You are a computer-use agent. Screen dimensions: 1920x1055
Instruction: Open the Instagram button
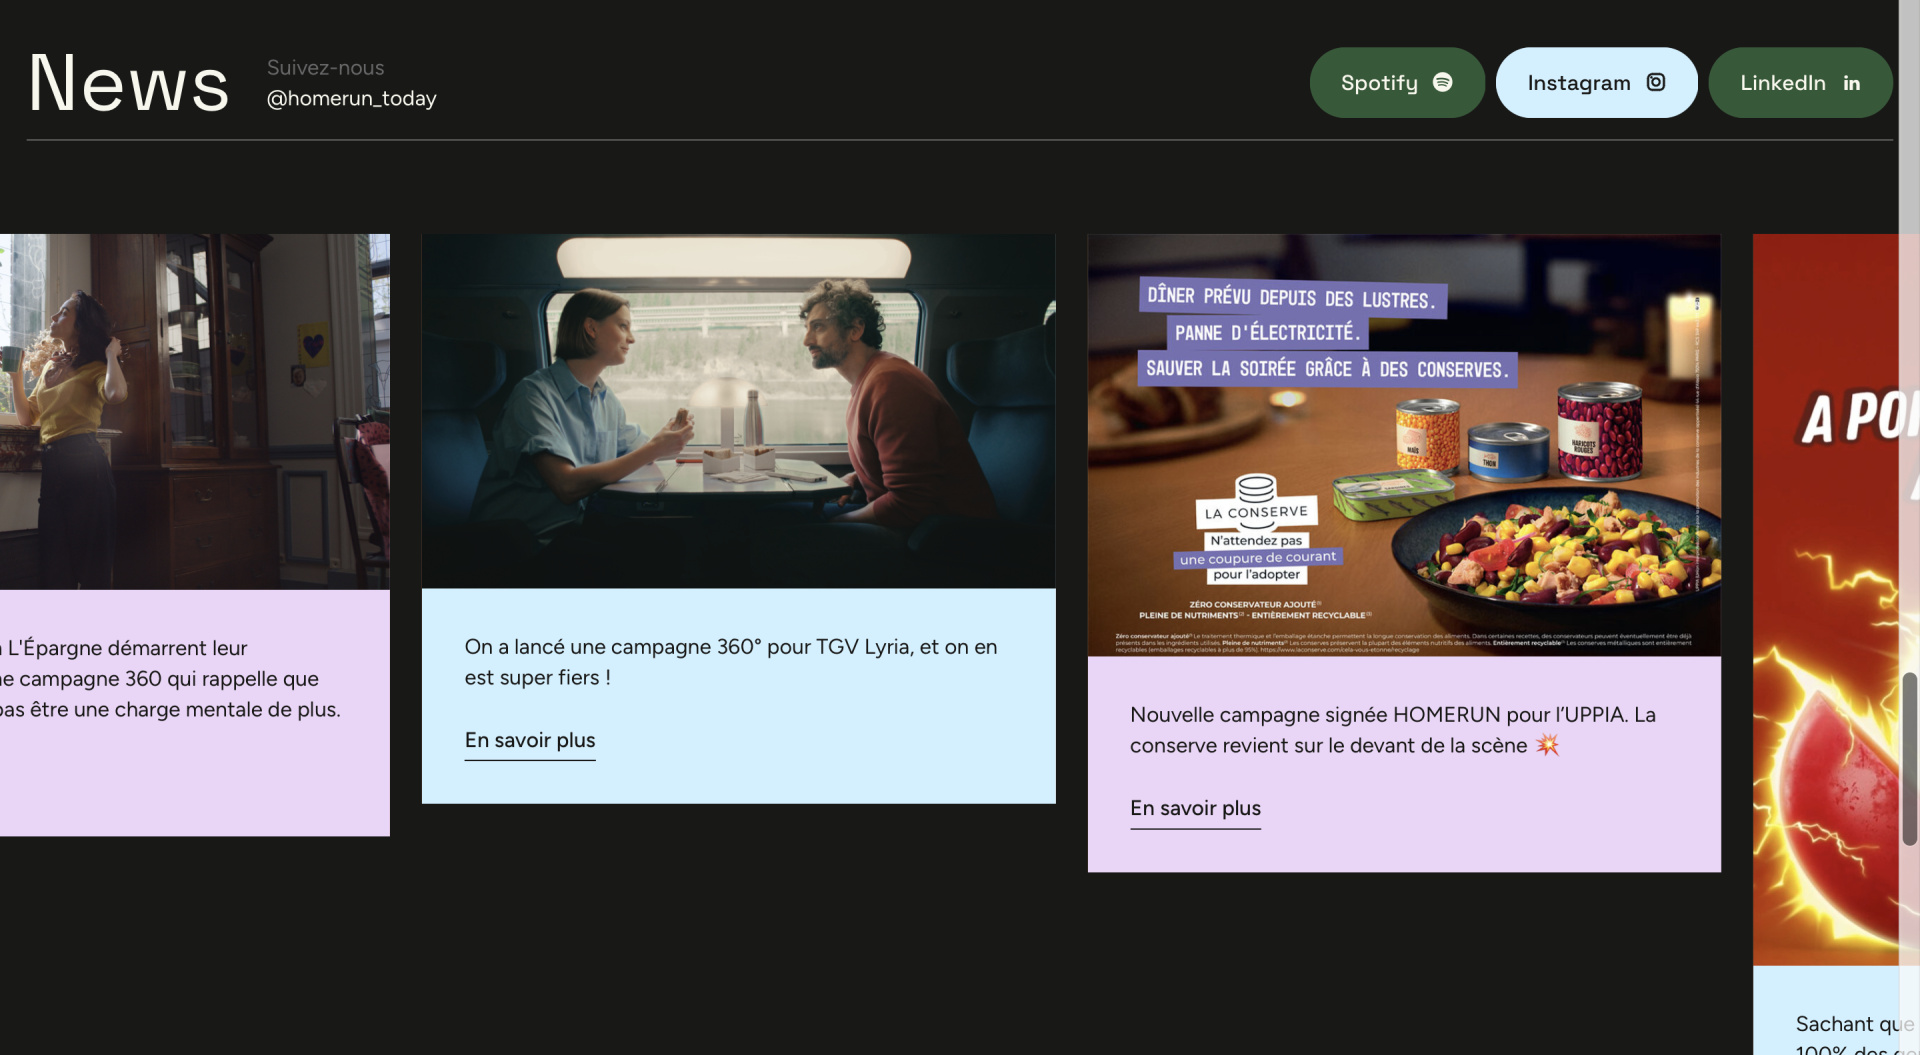(1596, 83)
